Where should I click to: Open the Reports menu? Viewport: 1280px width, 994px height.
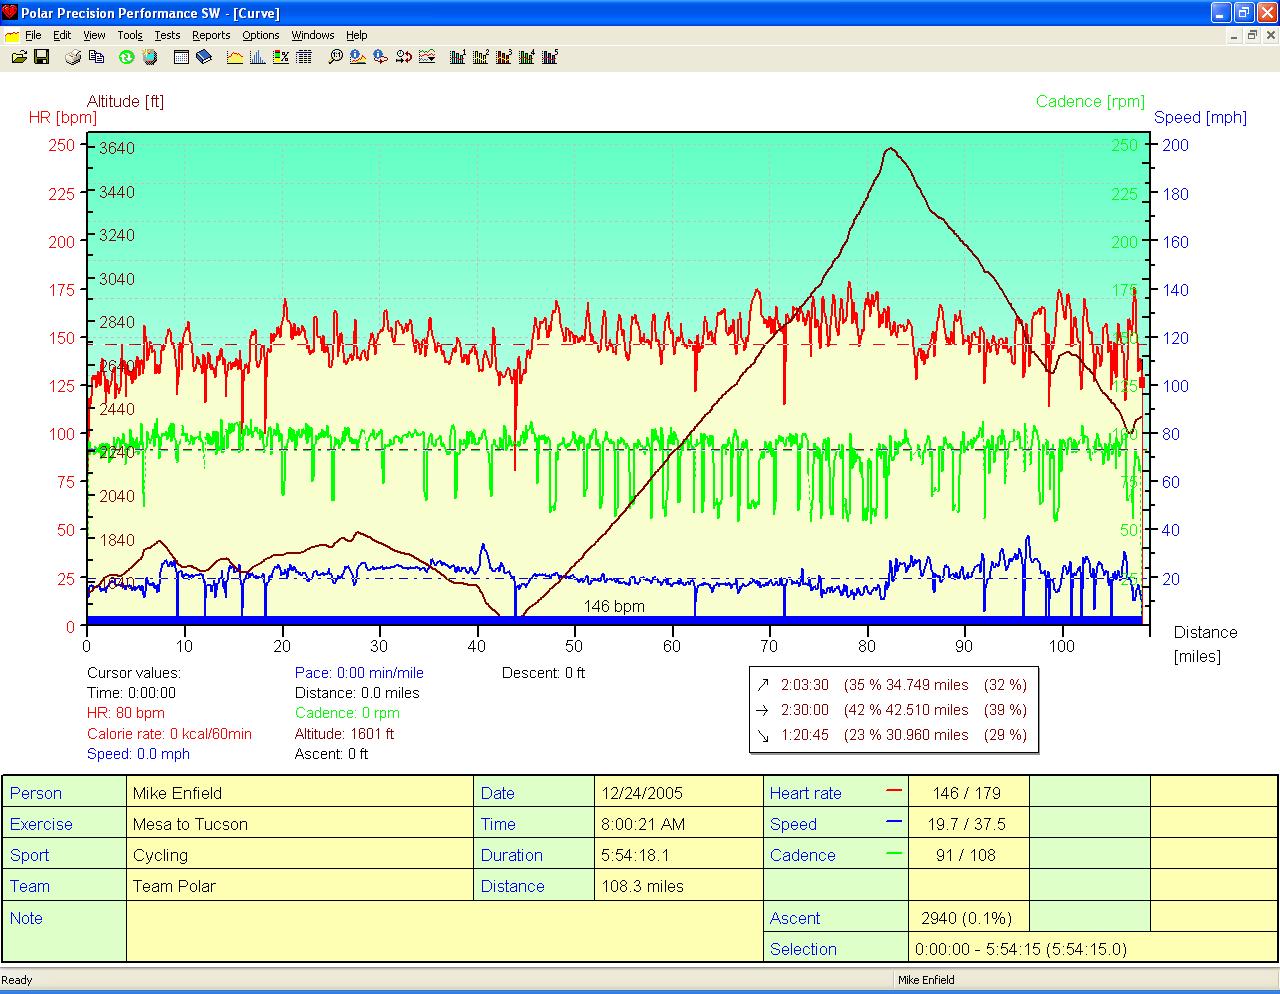[211, 35]
